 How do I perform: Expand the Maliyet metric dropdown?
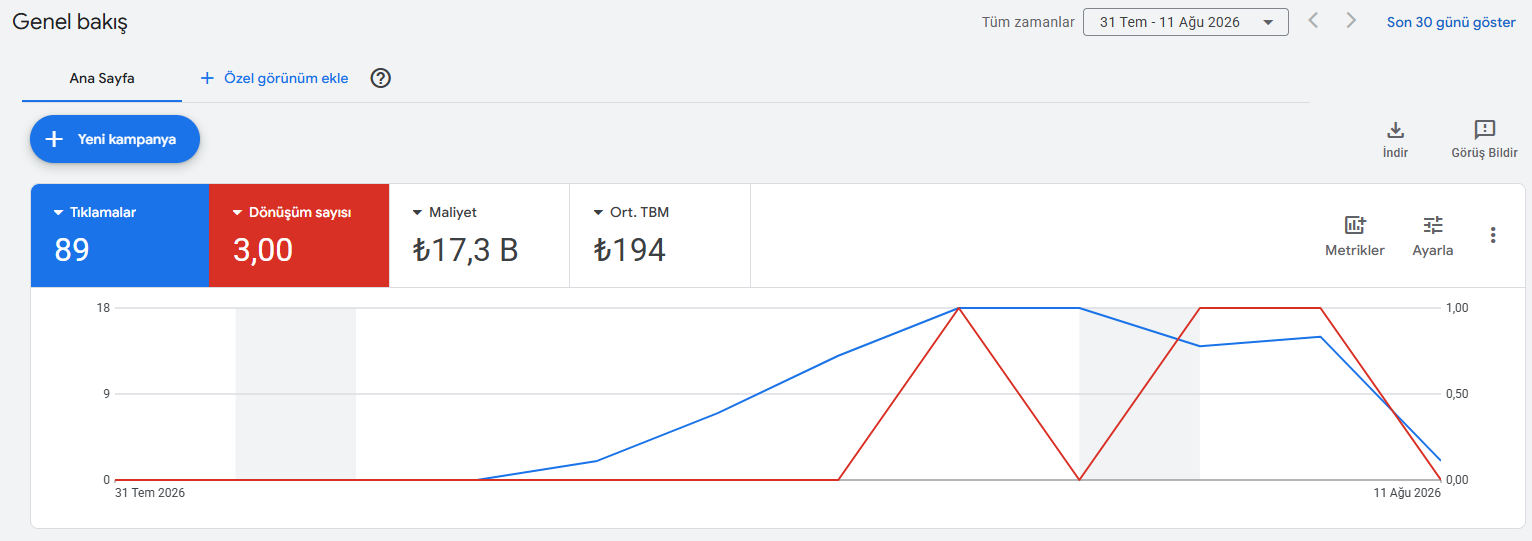click(418, 213)
